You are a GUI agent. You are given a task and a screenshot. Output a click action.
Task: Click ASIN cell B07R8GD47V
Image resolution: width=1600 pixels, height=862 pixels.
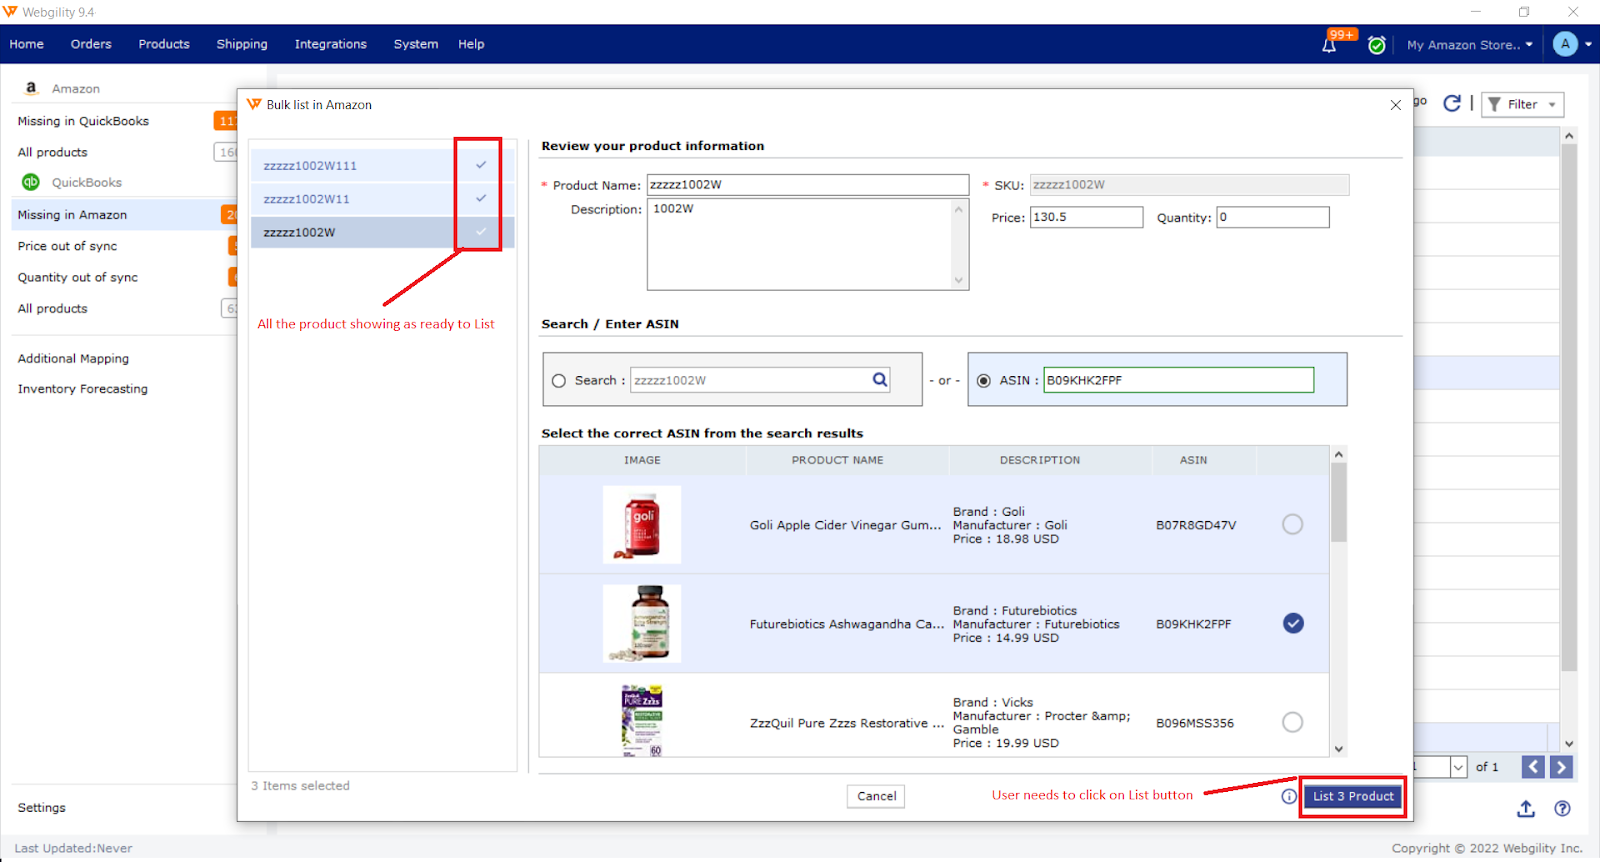pos(1196,525)
